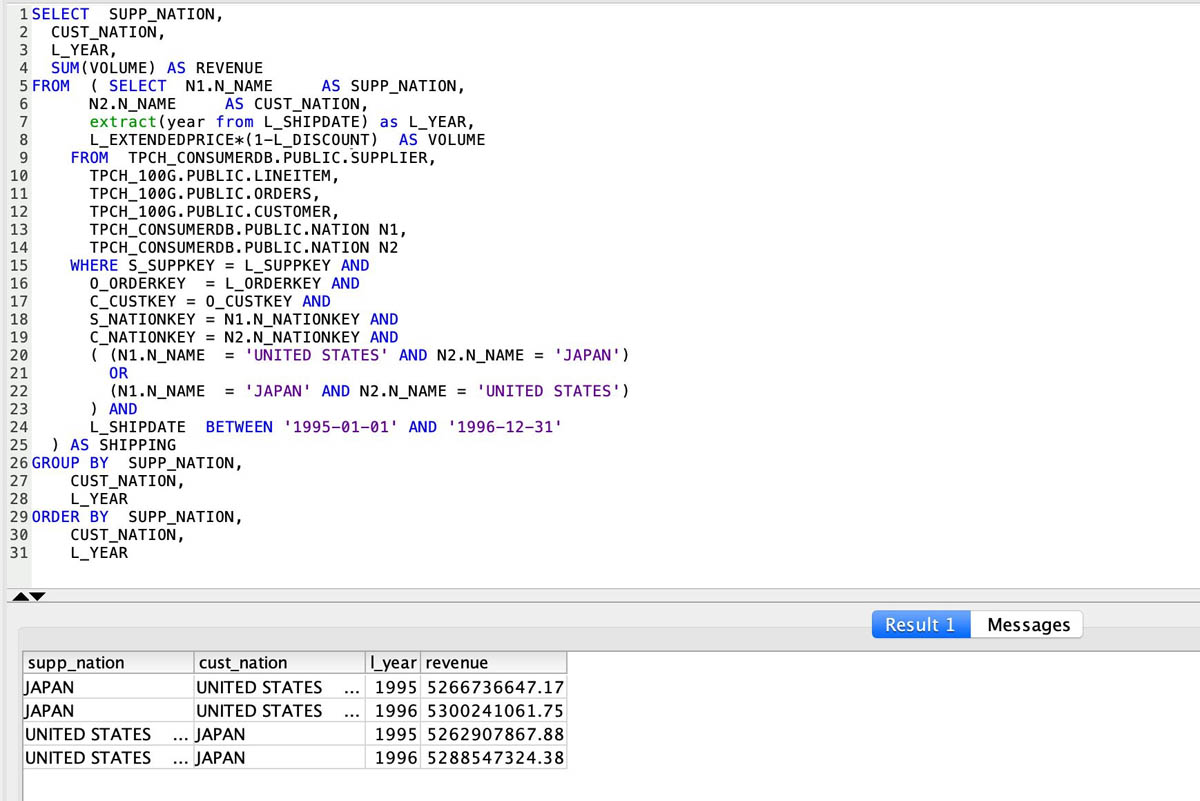Collapse results pane with the up splitter arrow
1200x801 pixels.
tap(20, 597)
